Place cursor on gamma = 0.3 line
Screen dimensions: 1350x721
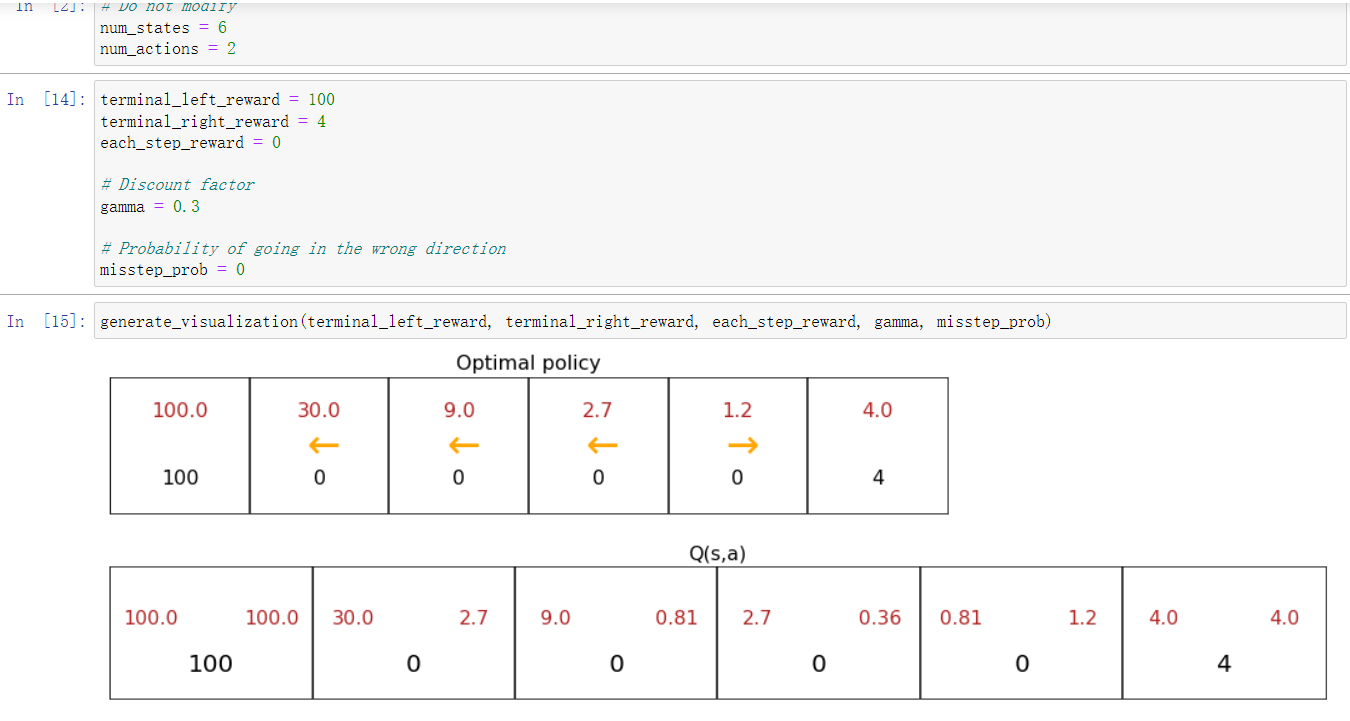click(150, 206)
